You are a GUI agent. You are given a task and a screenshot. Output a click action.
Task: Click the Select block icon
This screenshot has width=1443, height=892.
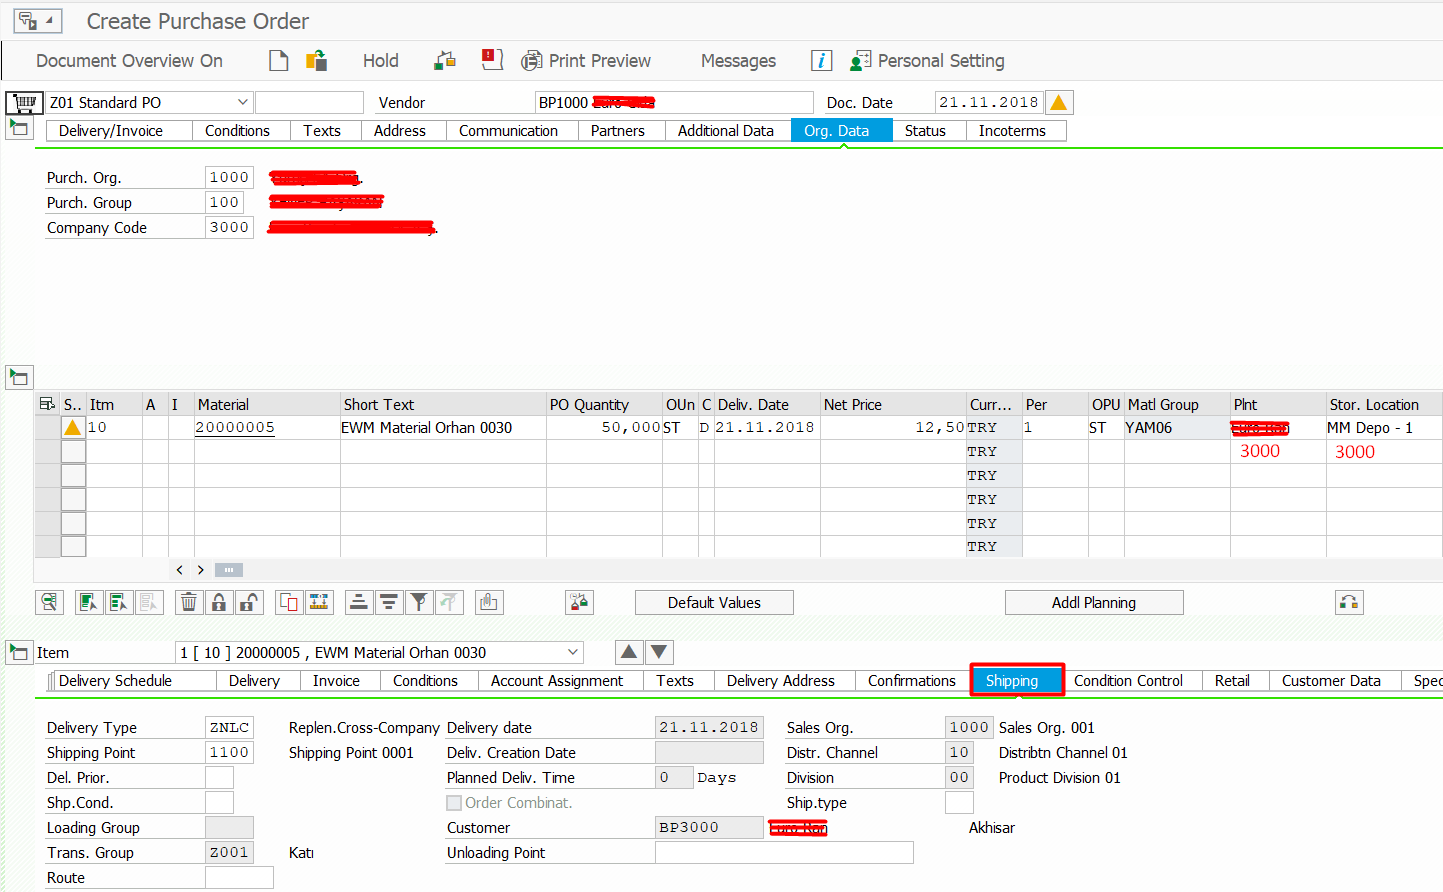[119, 602]
